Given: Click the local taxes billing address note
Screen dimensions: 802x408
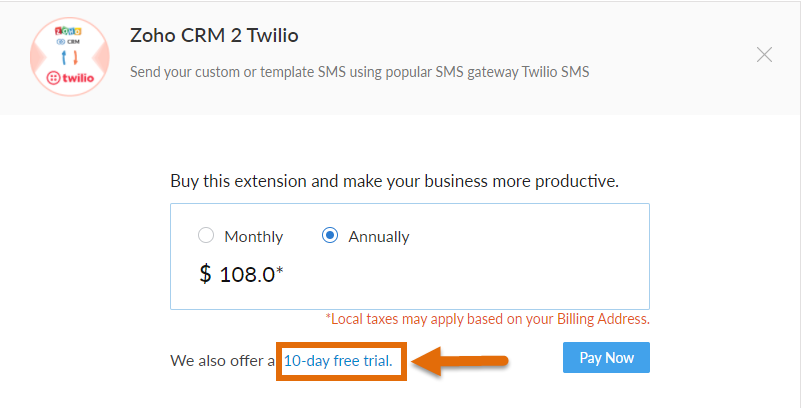Looking at the screenshot, I should pos(487,319).
